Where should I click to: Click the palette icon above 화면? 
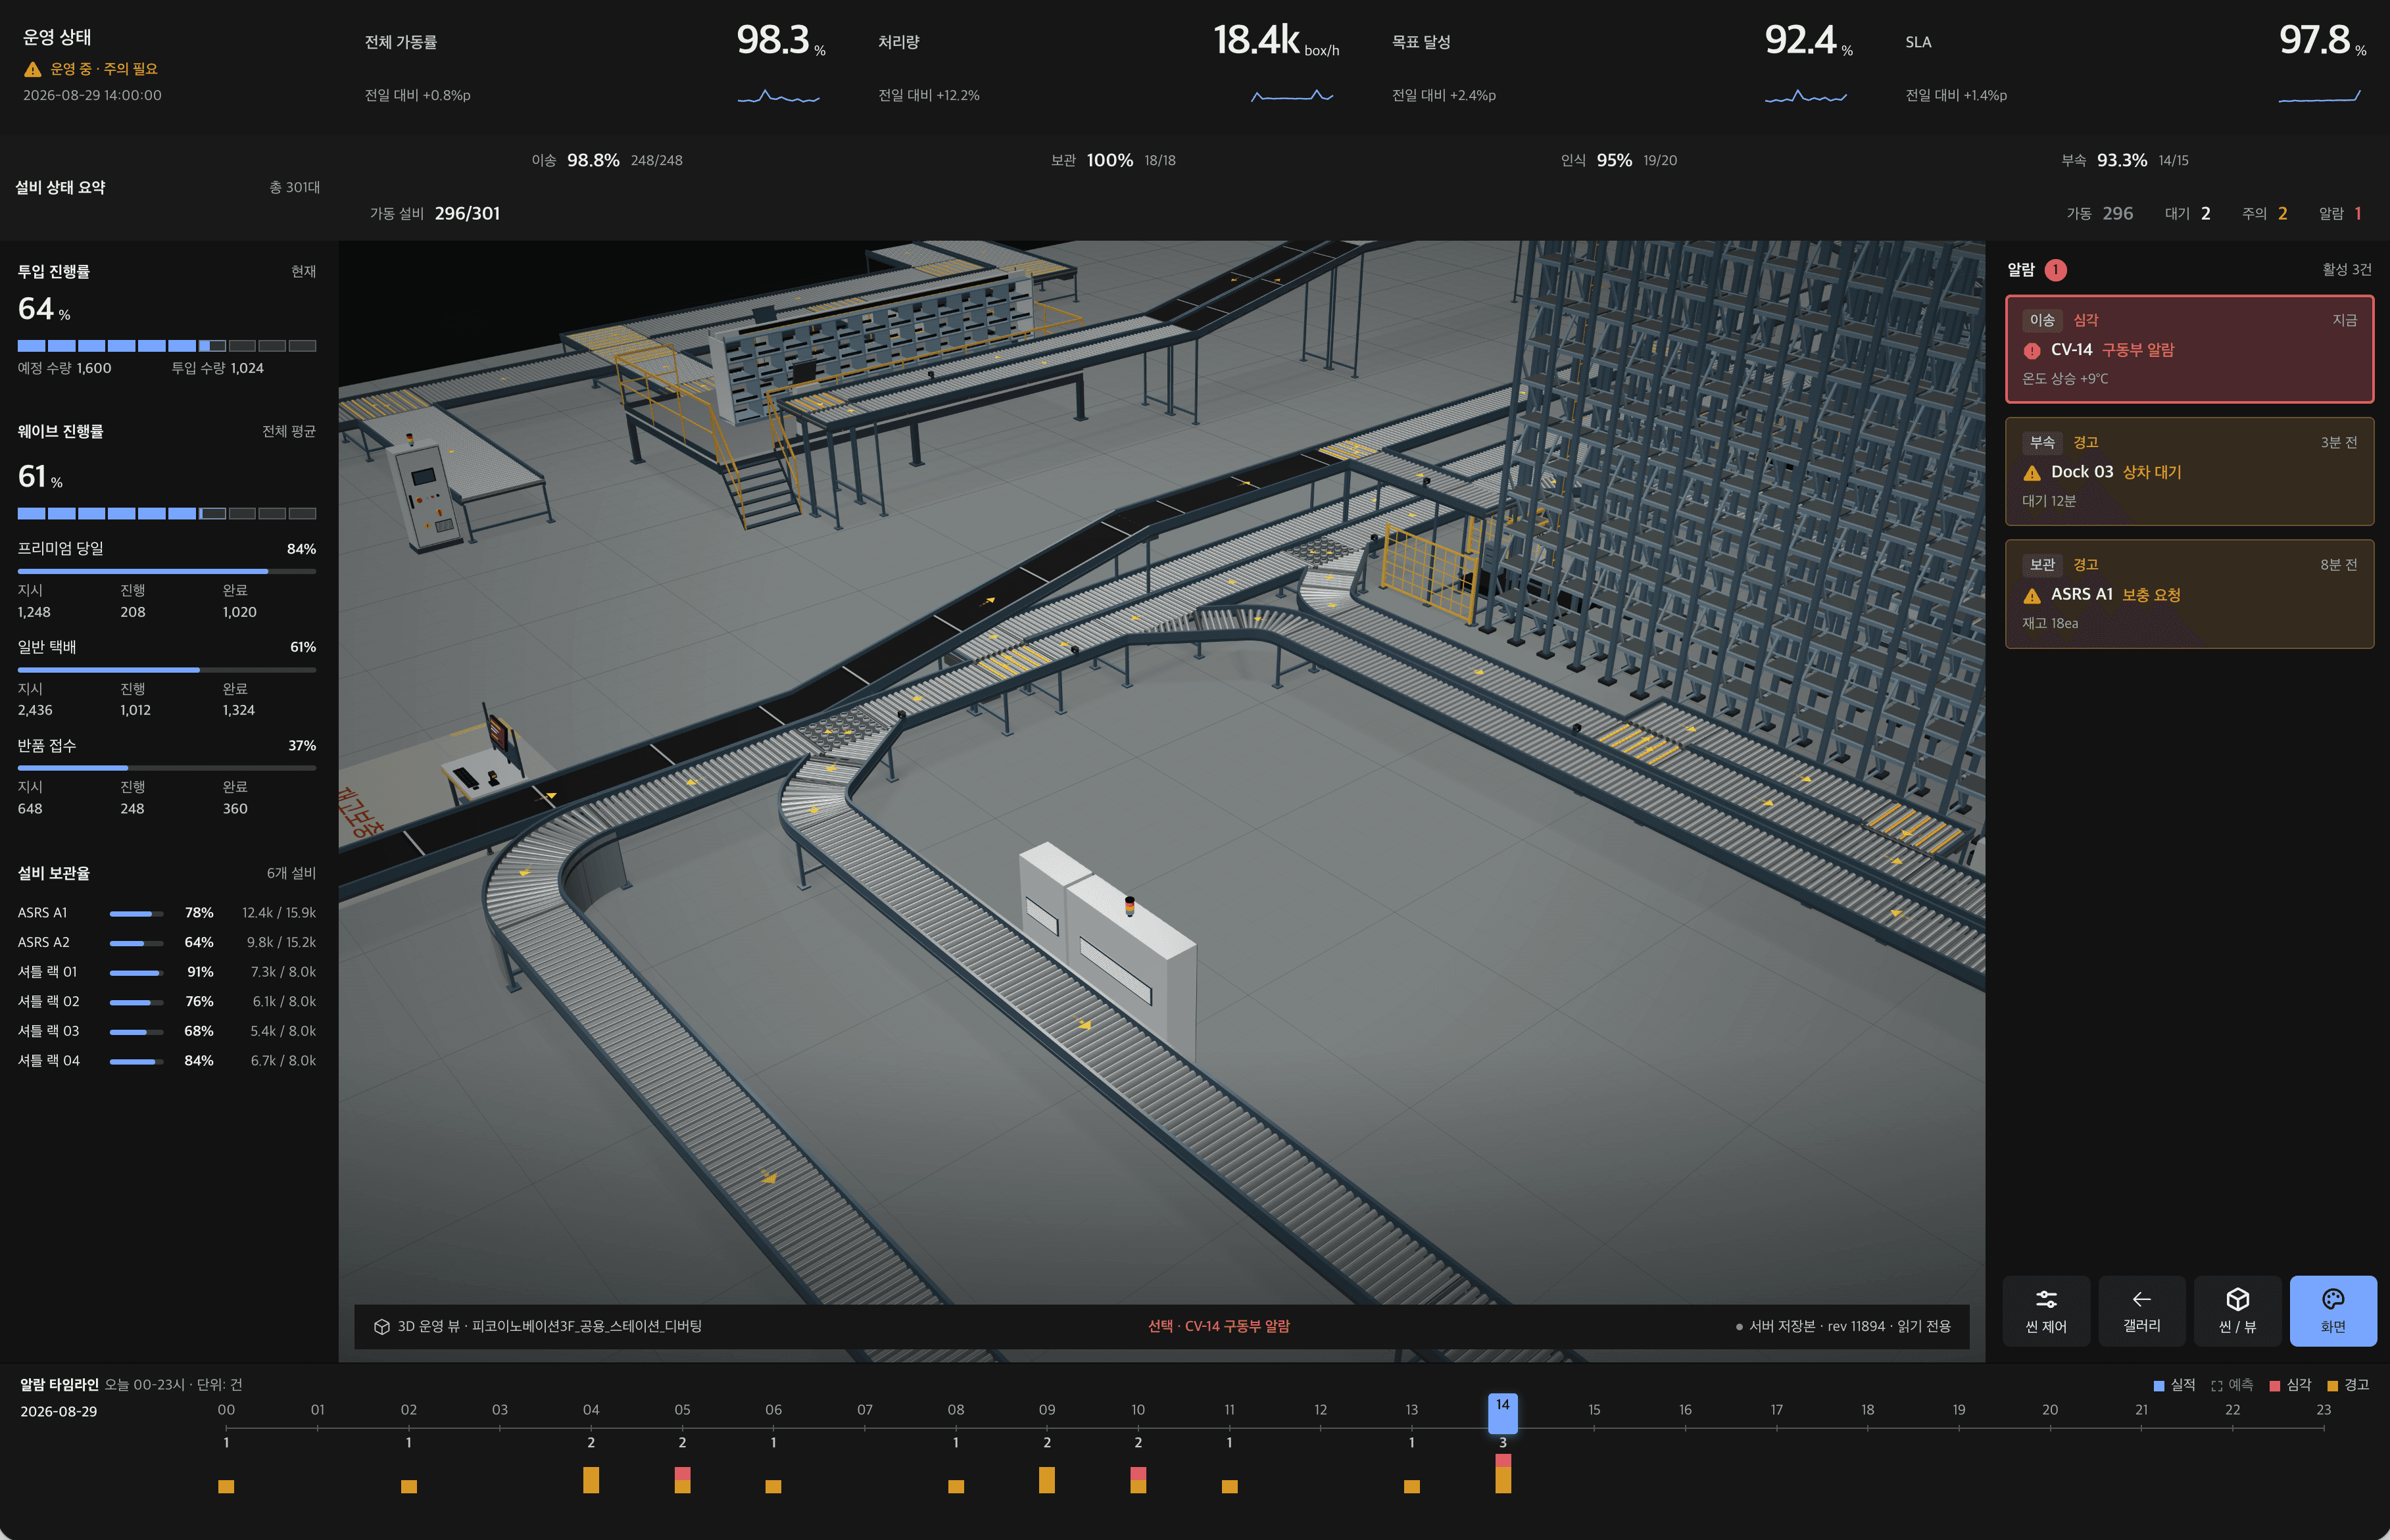pos(2333,1299)
